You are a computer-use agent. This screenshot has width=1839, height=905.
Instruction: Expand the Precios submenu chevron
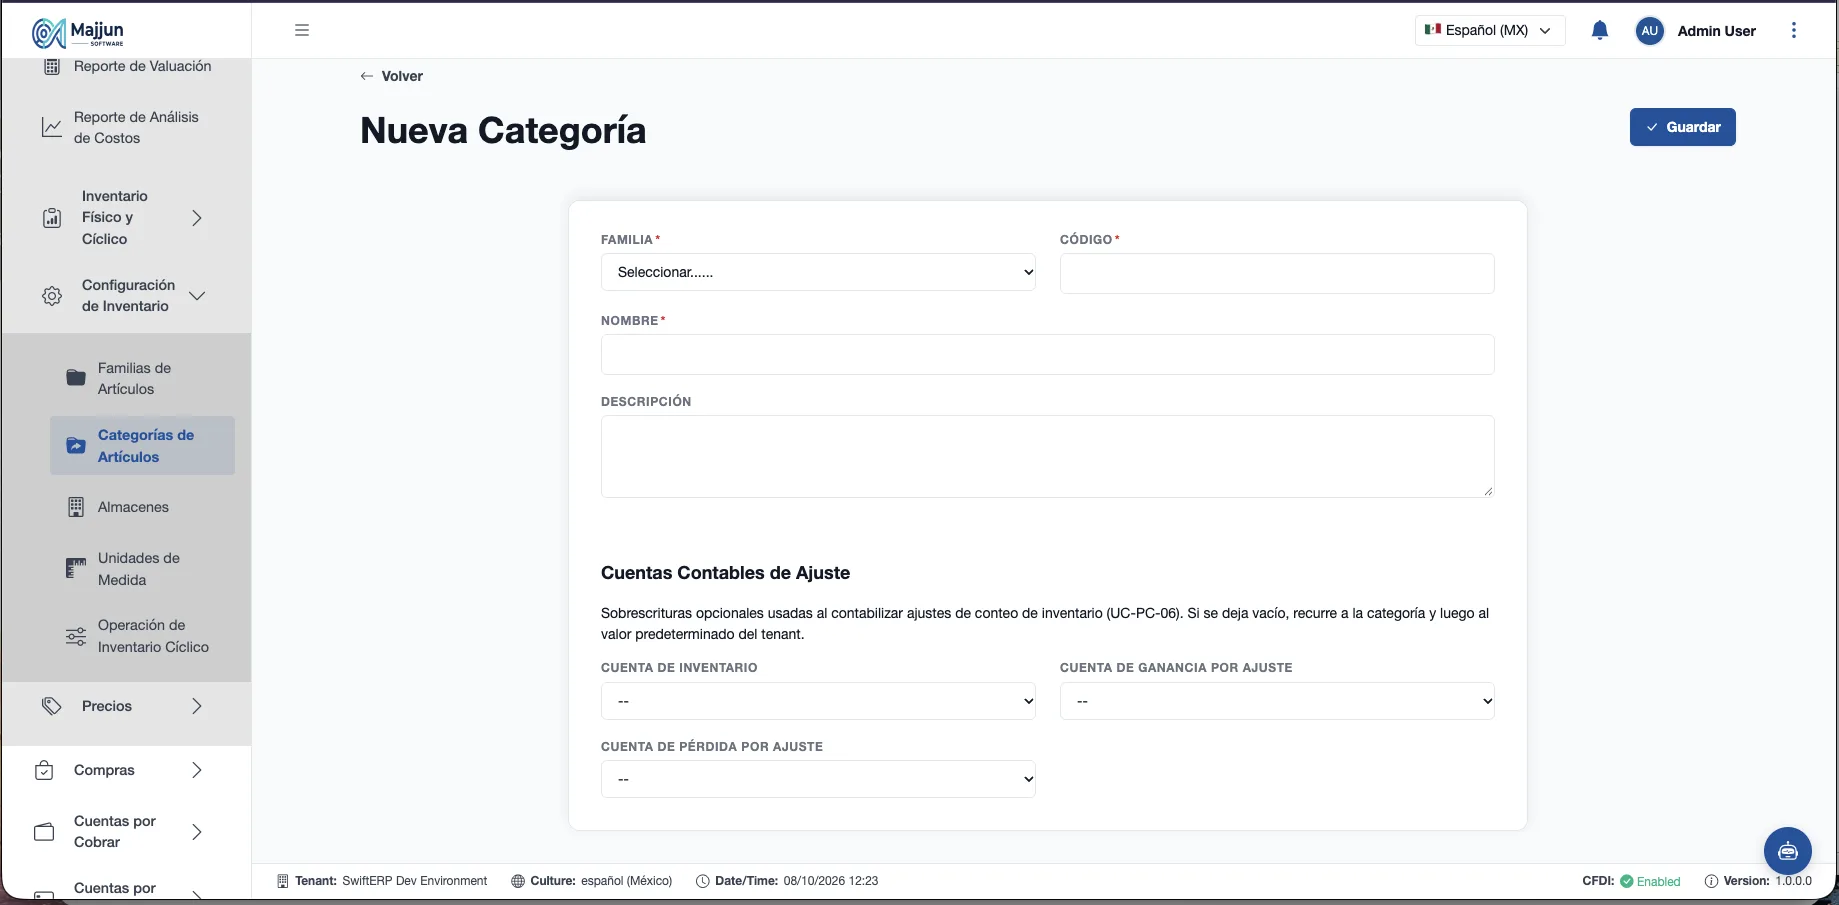(x=197, y=706)
